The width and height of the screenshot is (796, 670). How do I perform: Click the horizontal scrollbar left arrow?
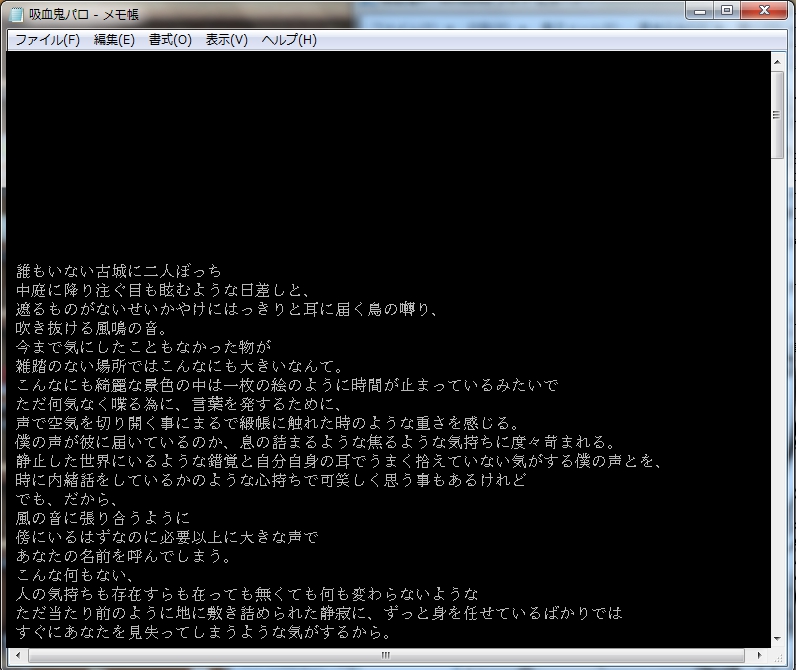click(15, 655)
